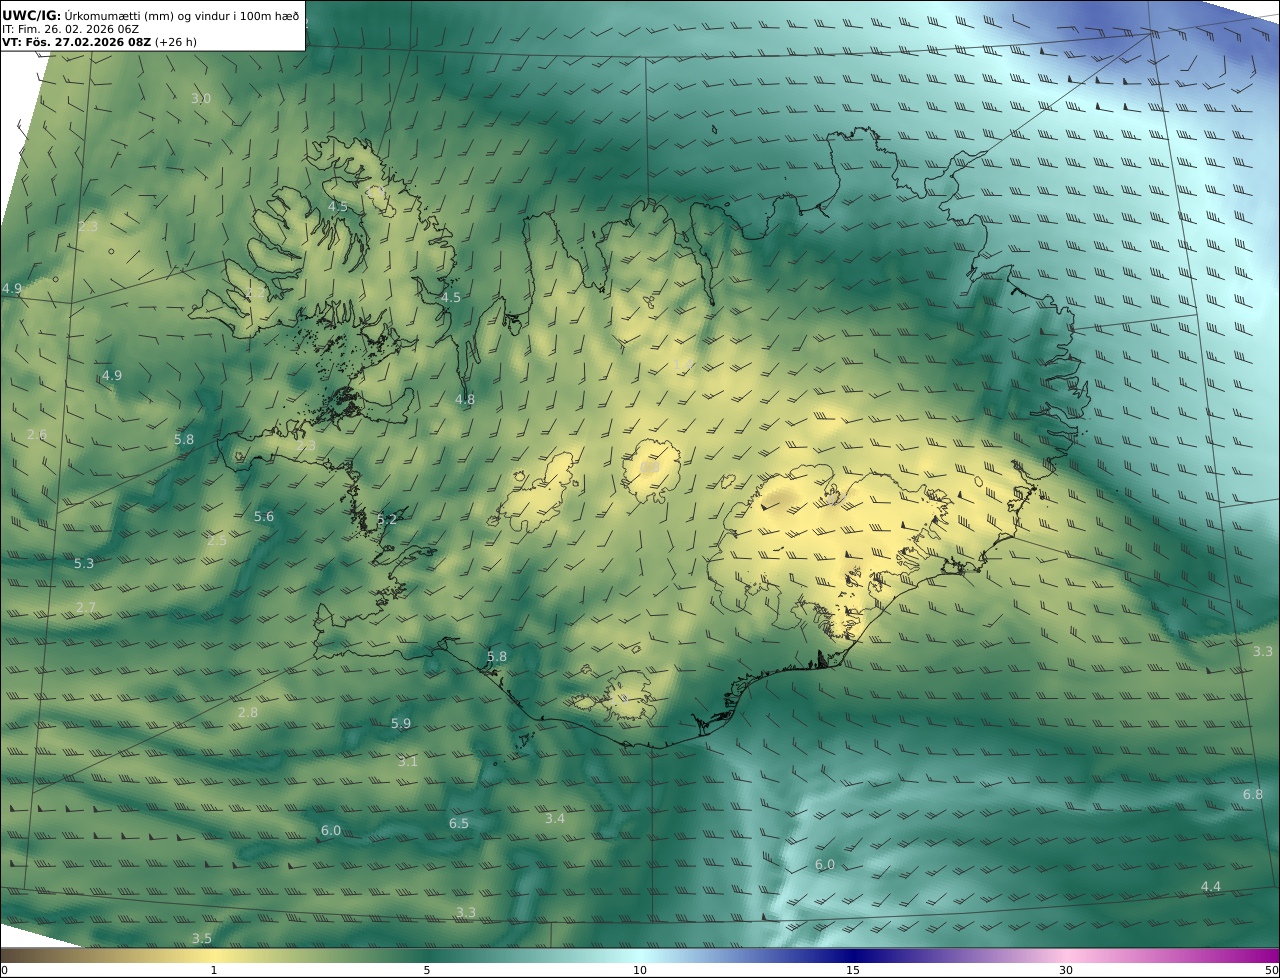Click the "3.1" value on the map

(x=408, y=761)
